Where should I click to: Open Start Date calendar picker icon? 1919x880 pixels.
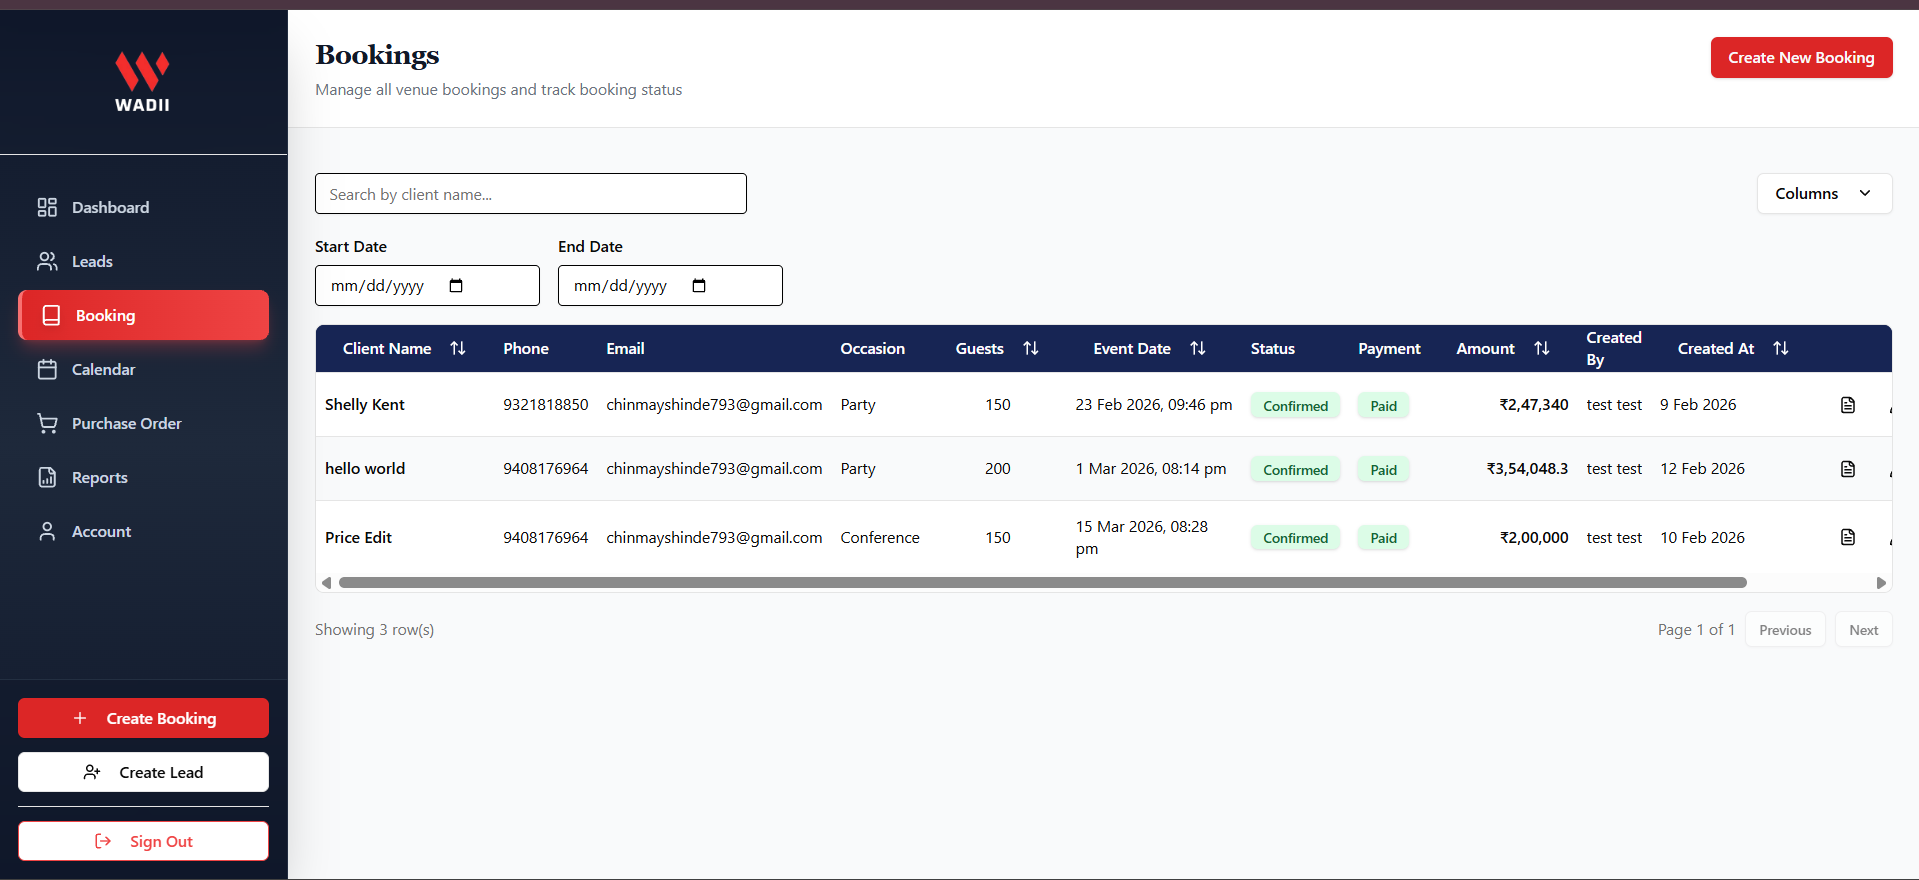[456, 286]
